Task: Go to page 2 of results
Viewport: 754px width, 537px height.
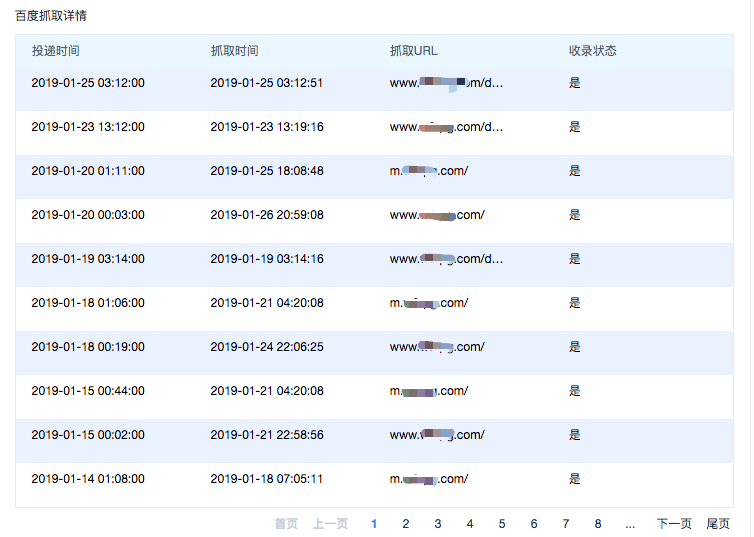Action: click(406, 523)
